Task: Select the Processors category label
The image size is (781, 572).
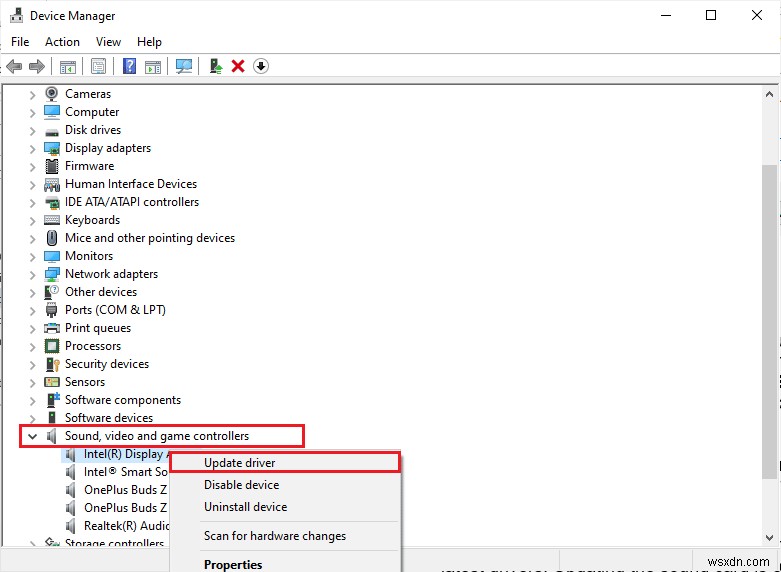Action: 93,346
